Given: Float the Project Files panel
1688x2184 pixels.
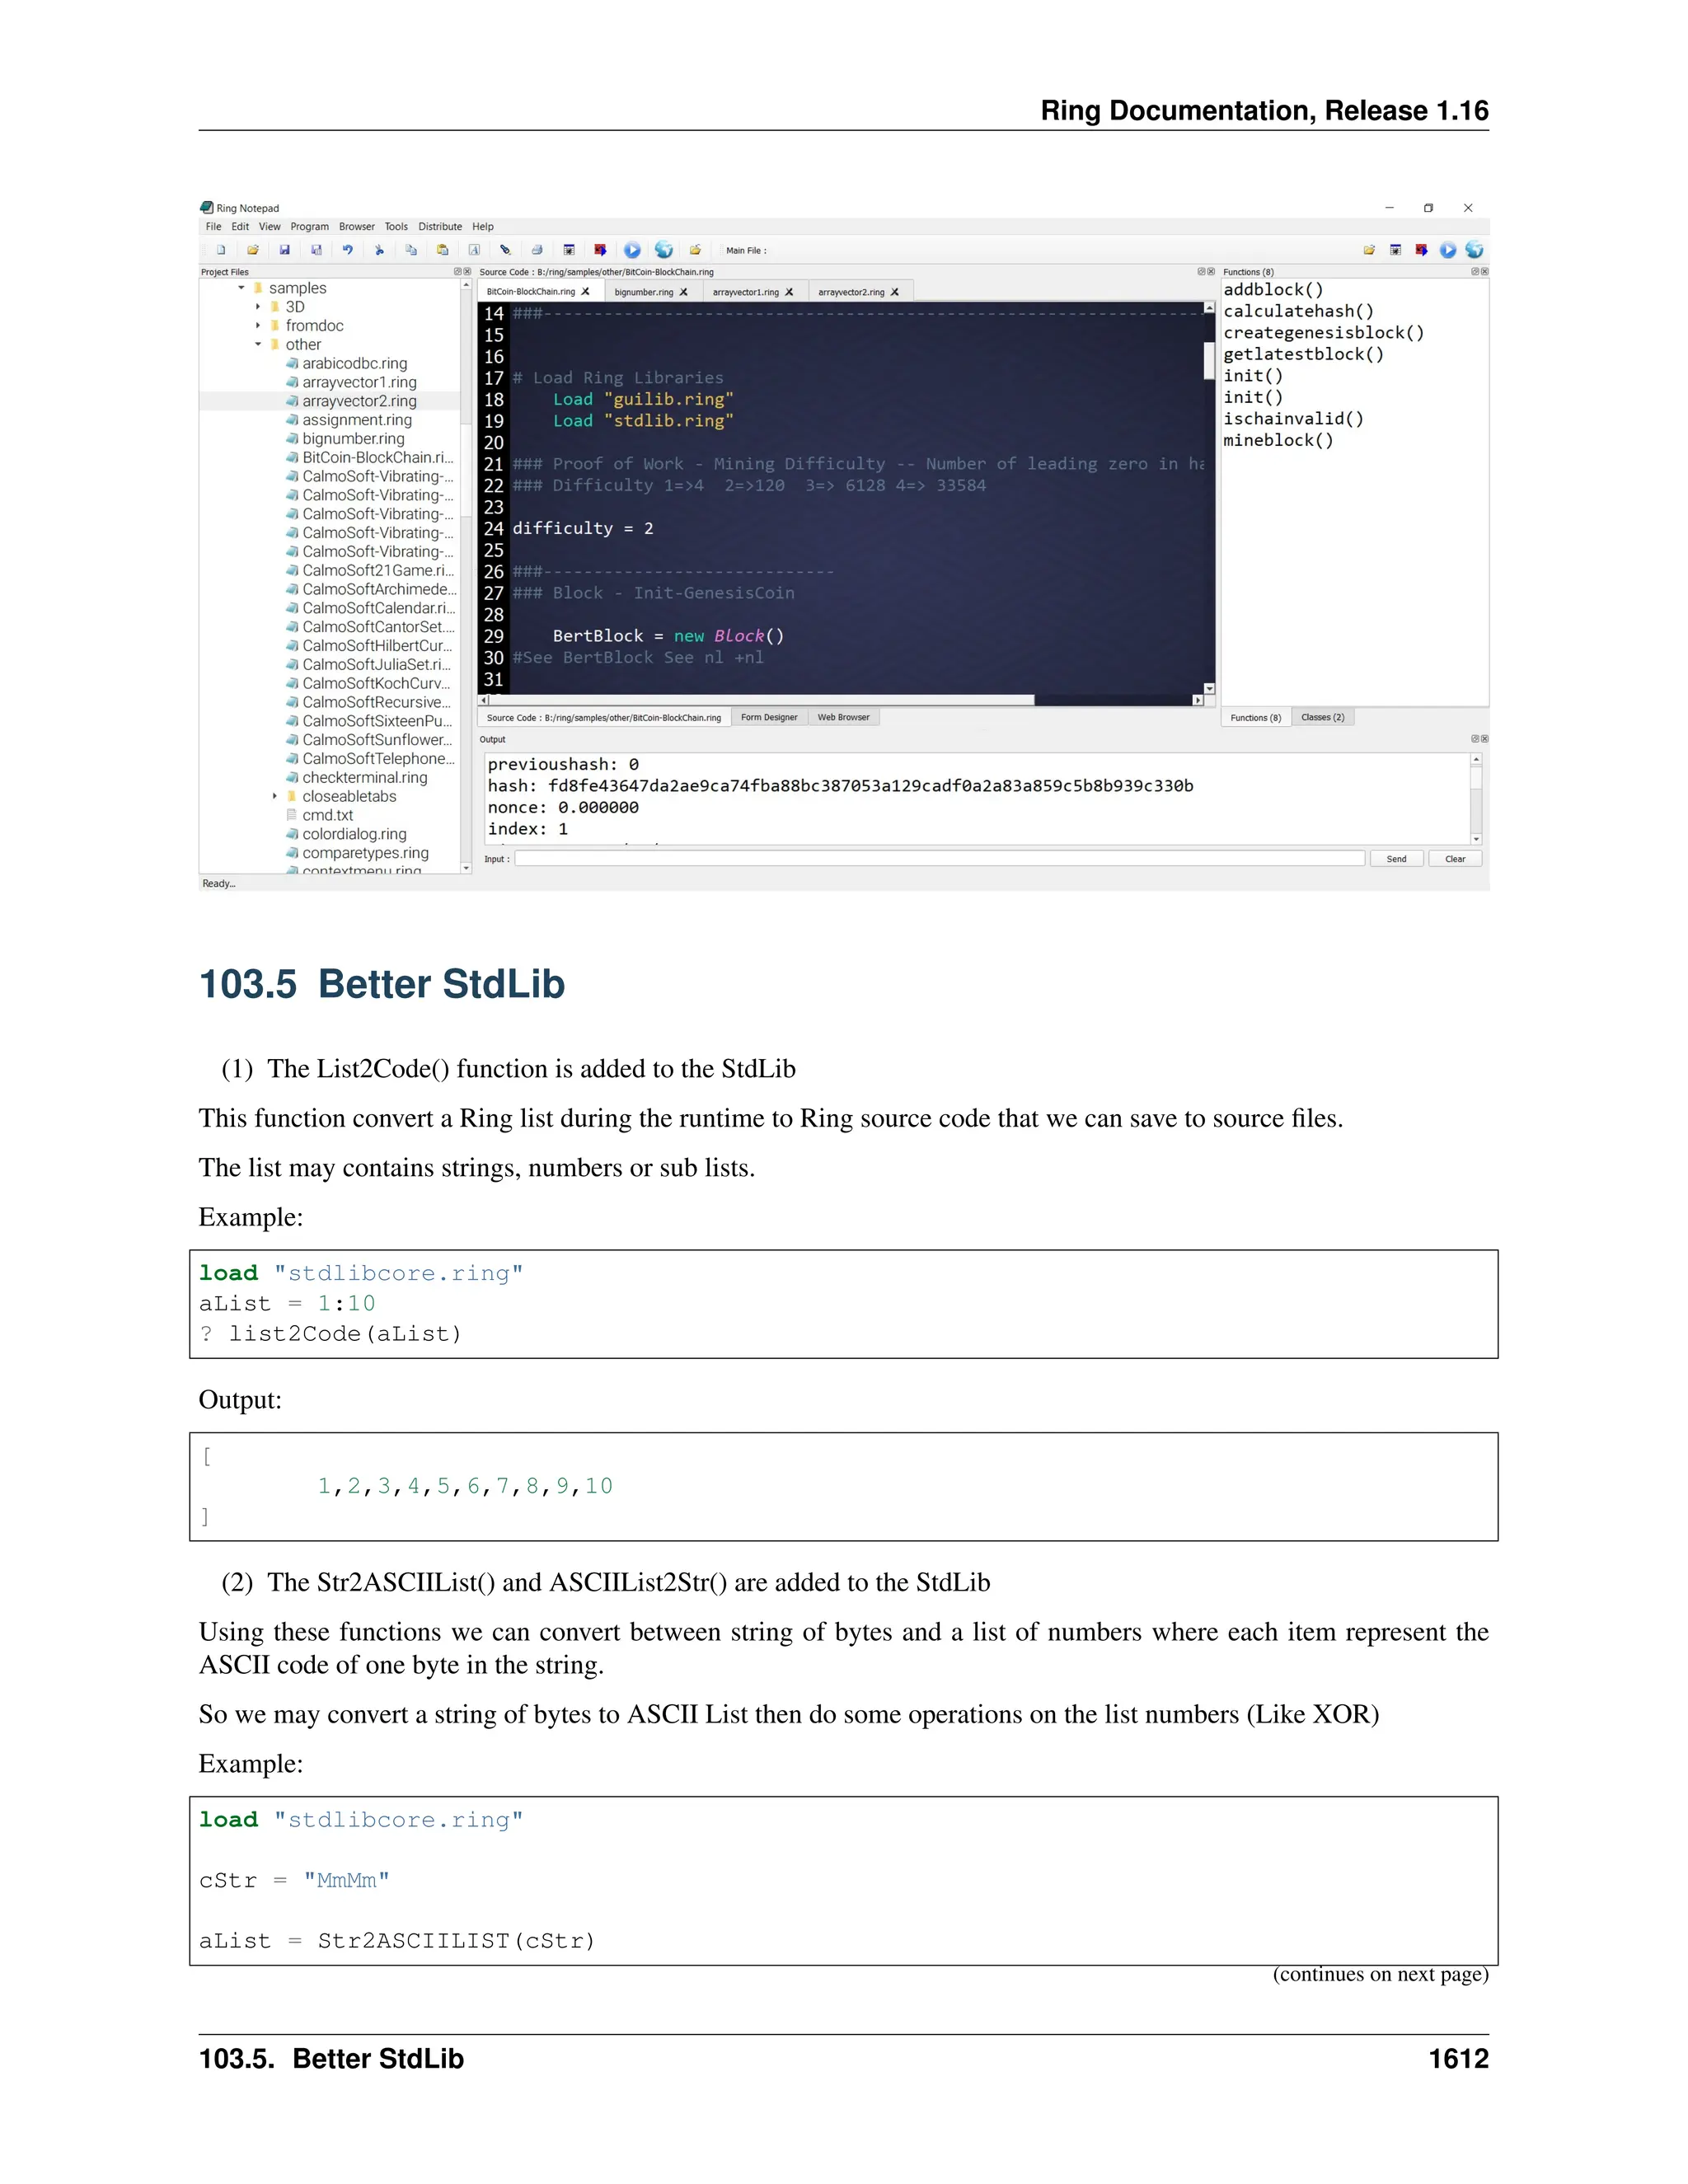Looking at the screenshot, I should (x=458, y=272).
